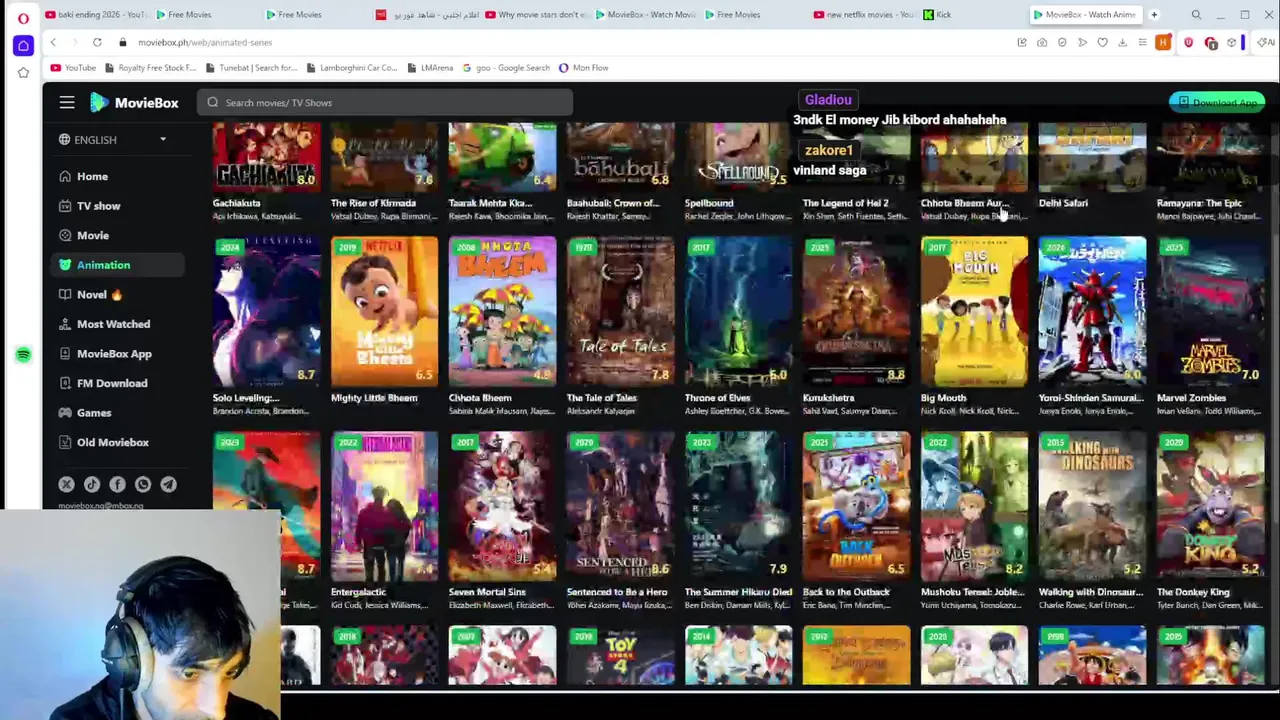1280x720 pixels.
Task: Open the Throne of Elves poster
Action: [x=738, y=312]
